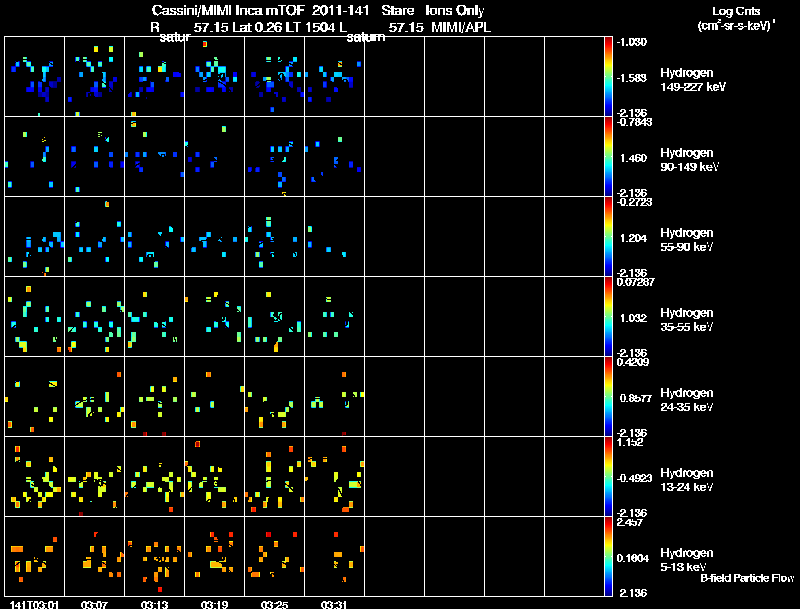
Task: Pick the Hydrogen 5-13 keV color scale
Action: coord(608,556)
